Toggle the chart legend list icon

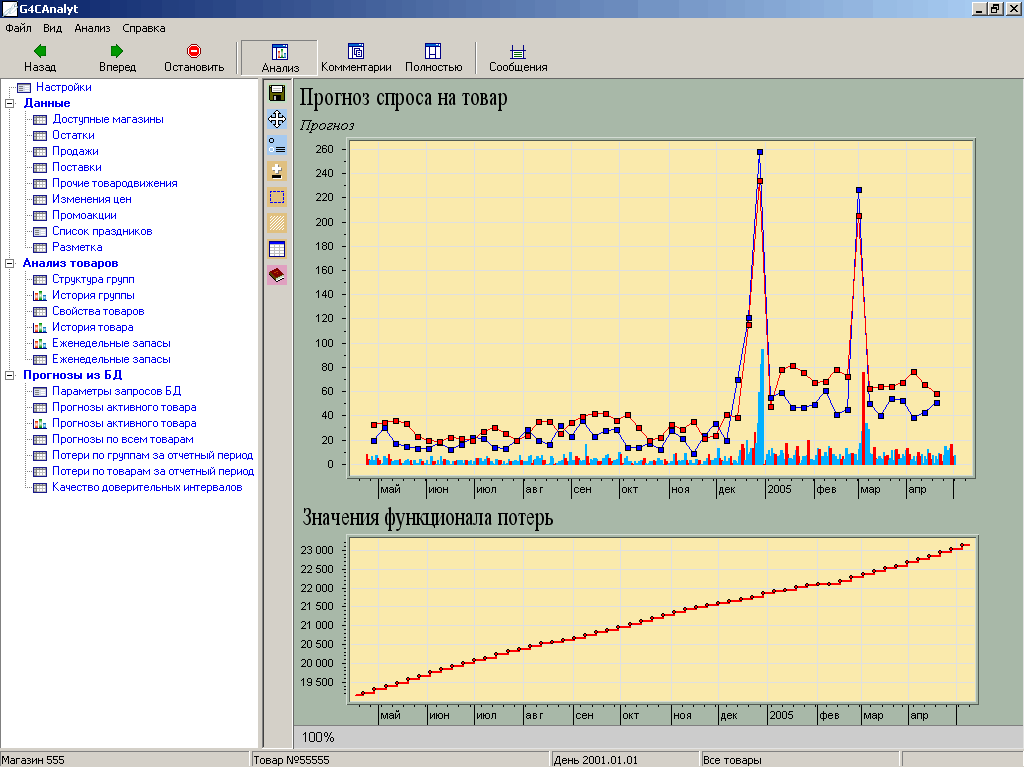coord(277,145)
